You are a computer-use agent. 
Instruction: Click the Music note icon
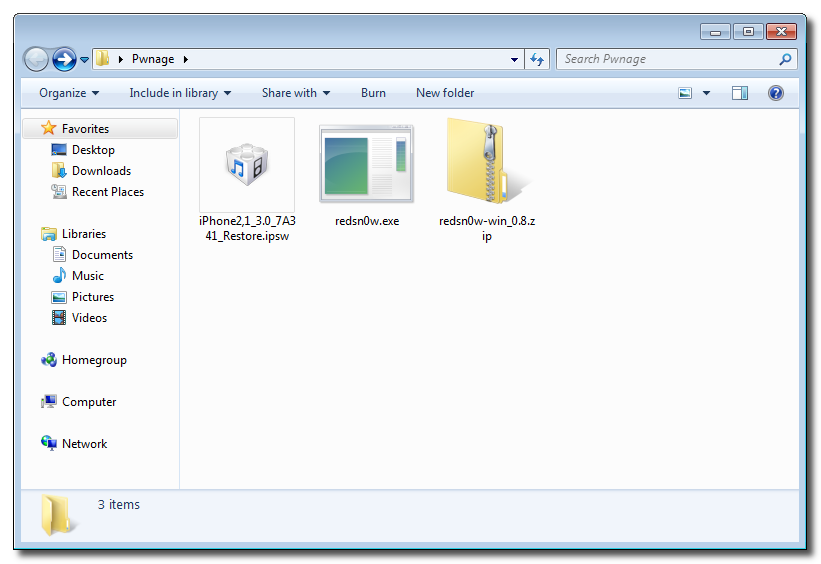click(59, 275)
